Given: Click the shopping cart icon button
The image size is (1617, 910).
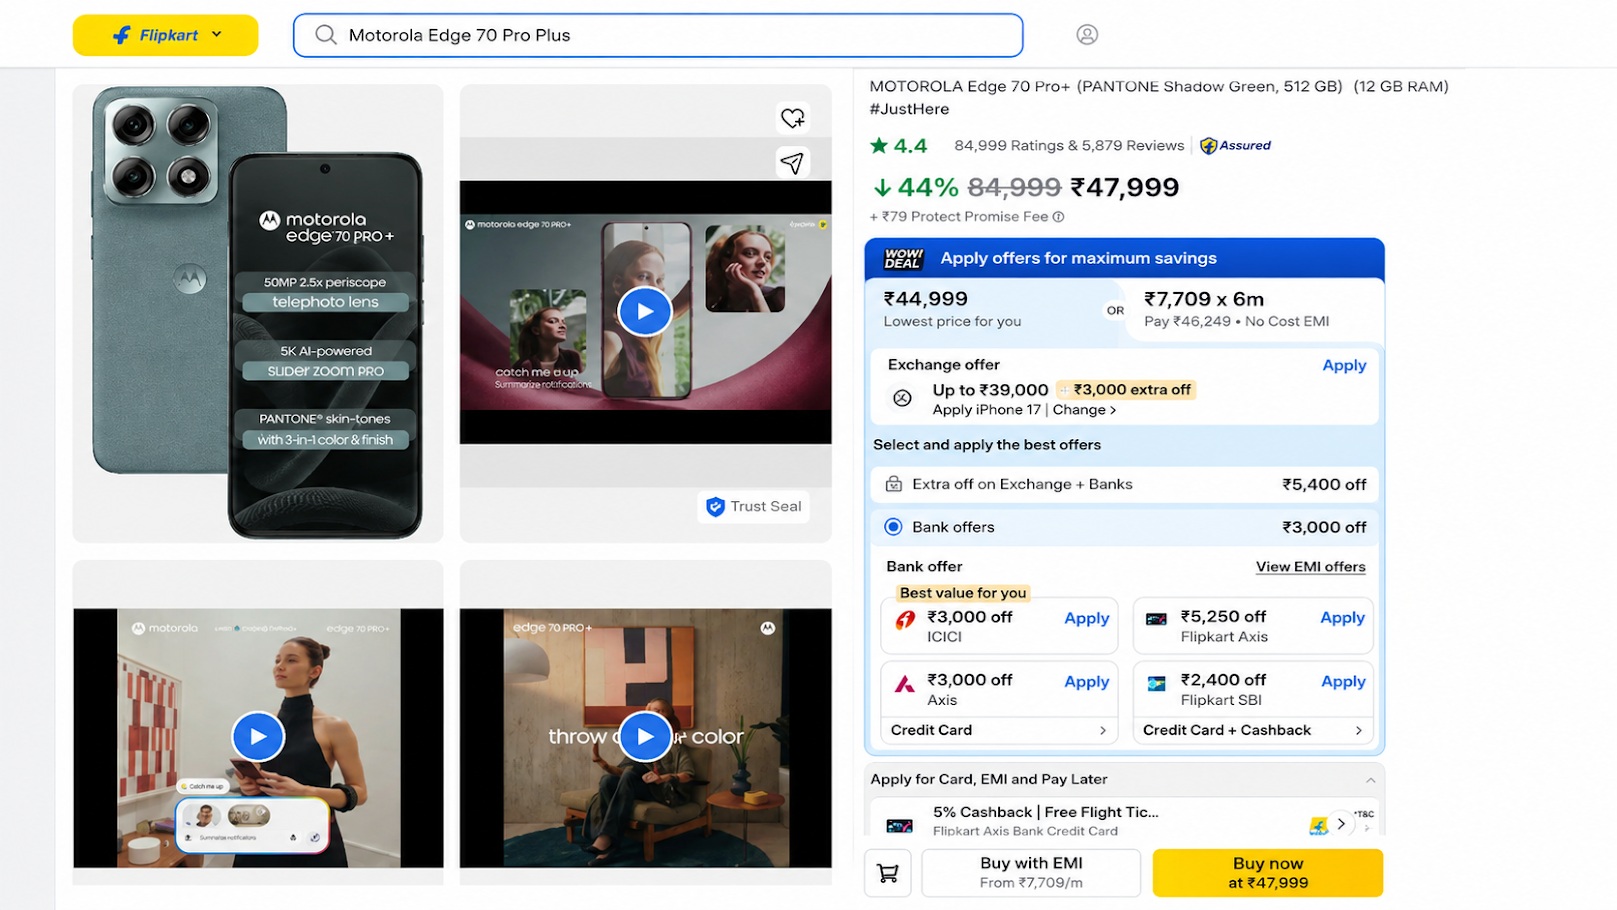Looking at the screenshot, I should (887, 873).
